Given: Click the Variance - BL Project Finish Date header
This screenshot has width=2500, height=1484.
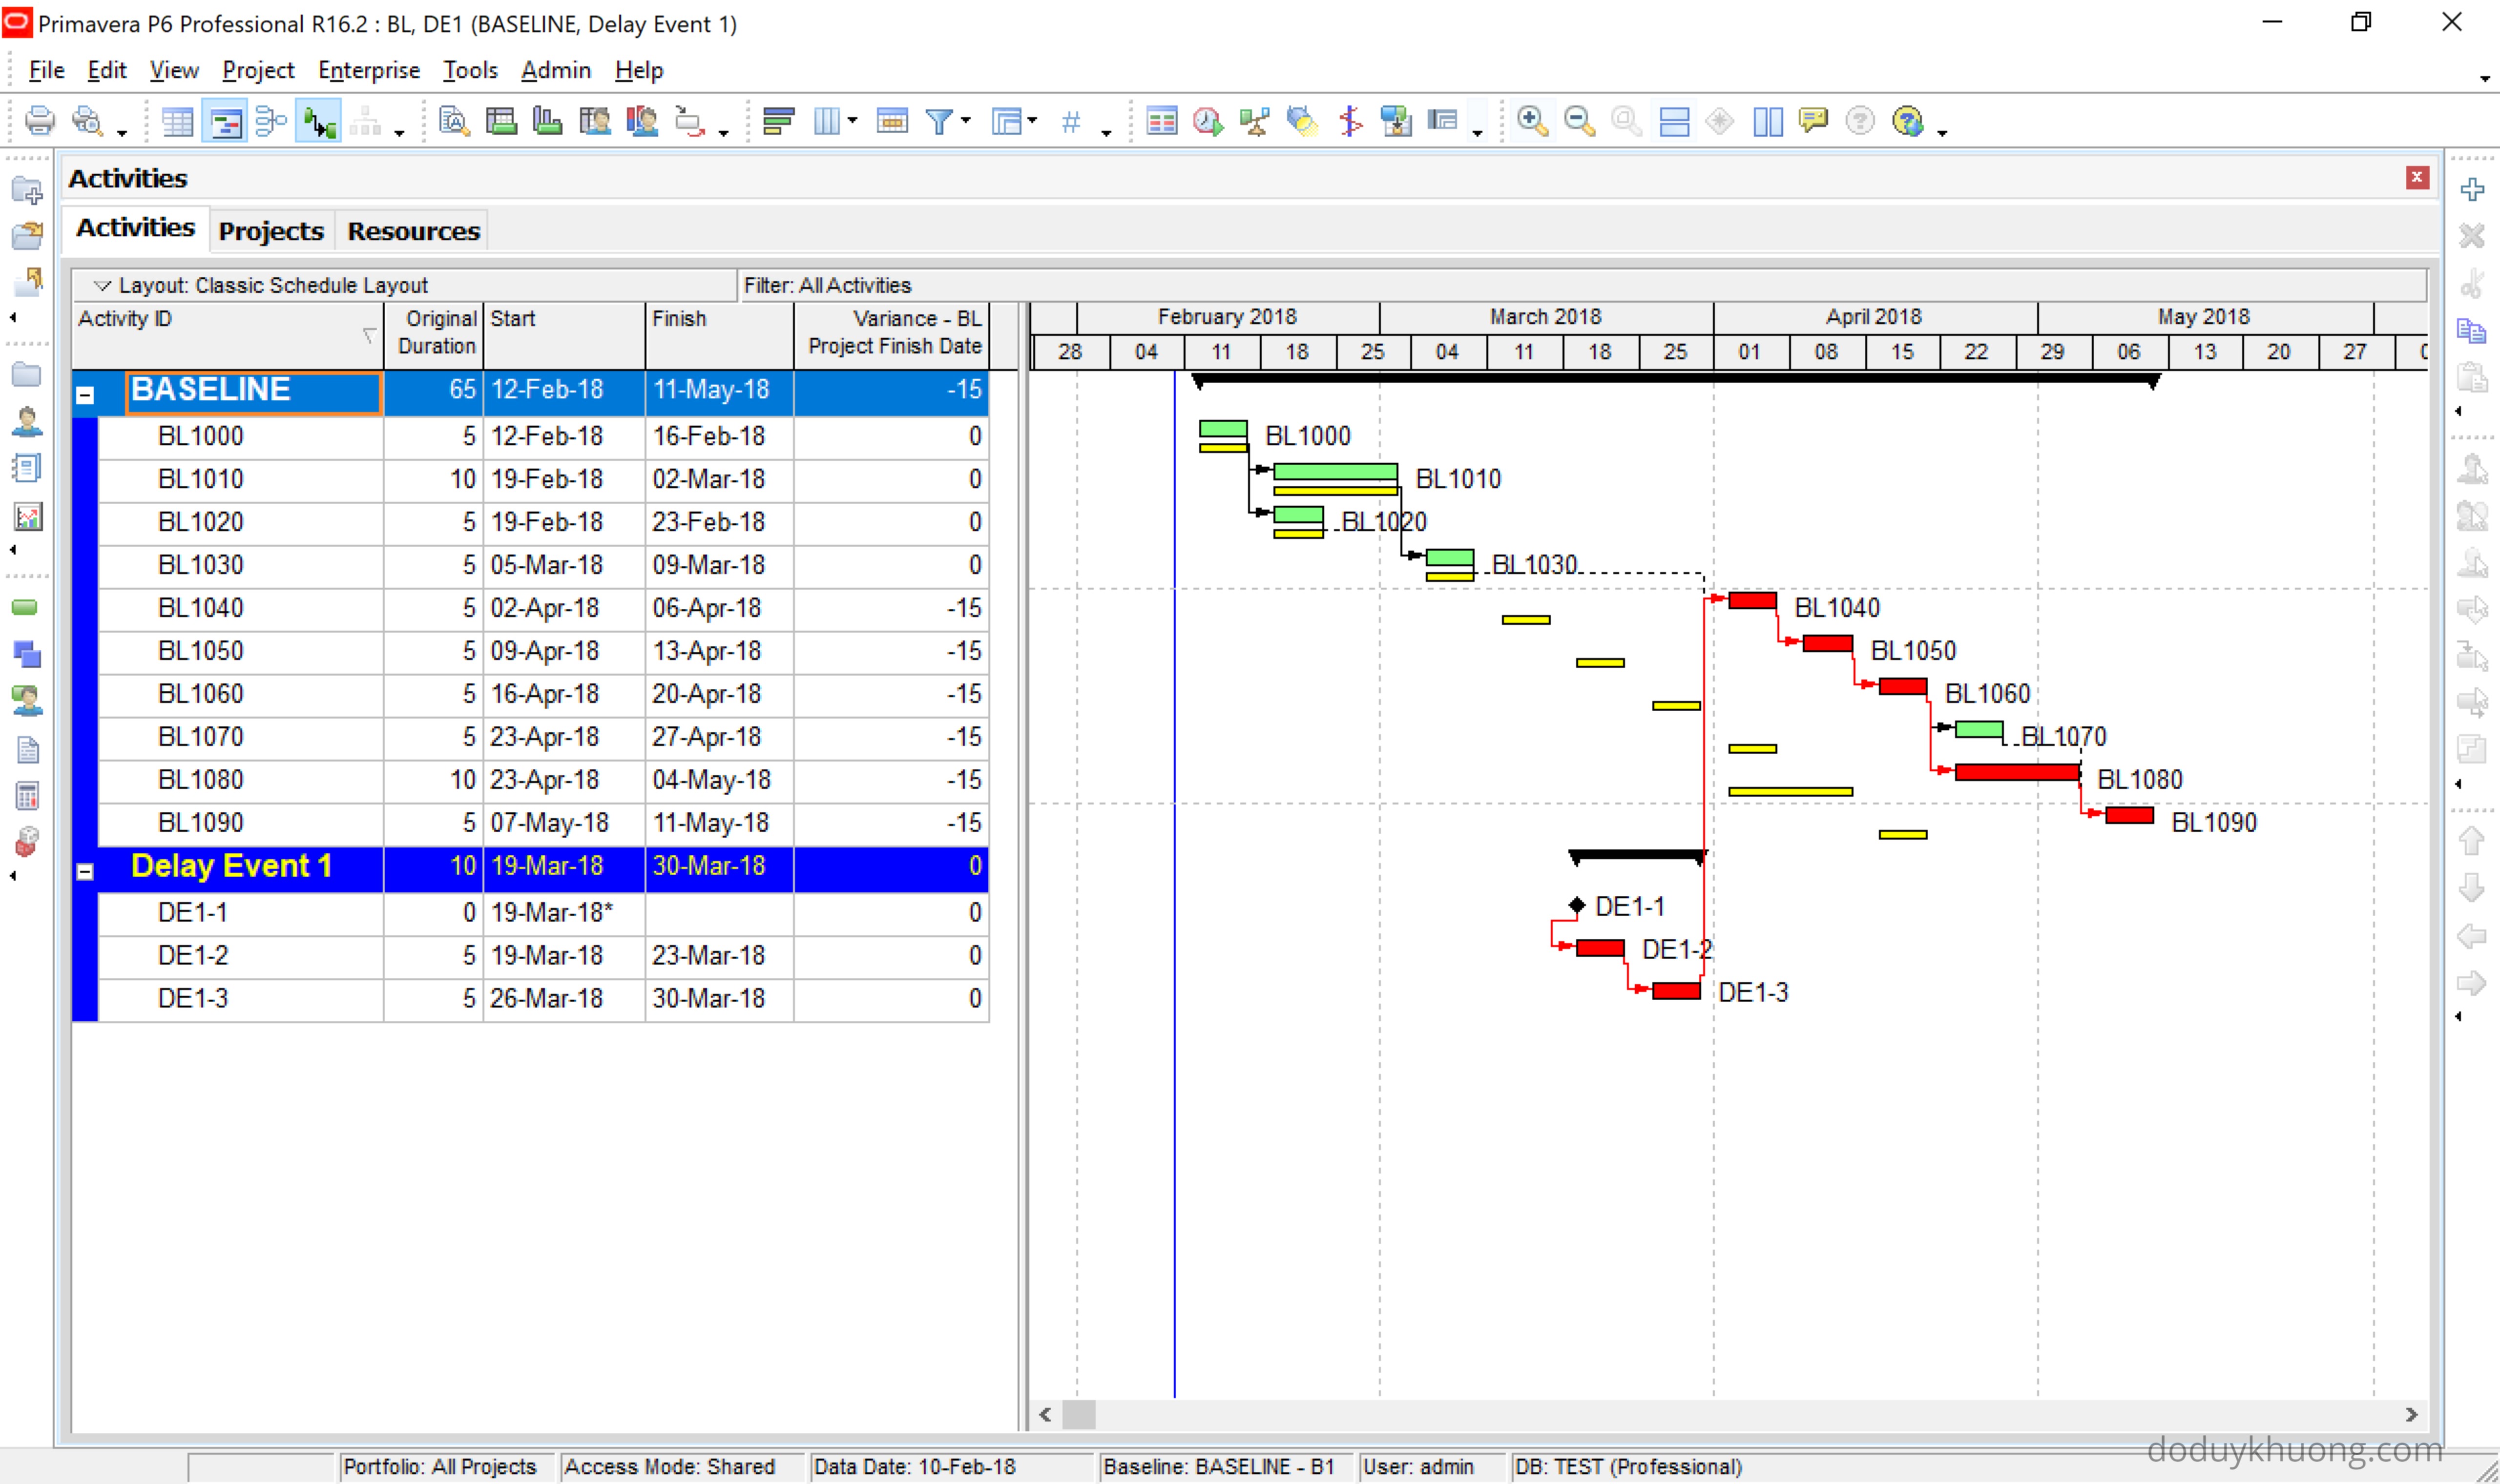Looking at the screenshot, I should 893,332.
